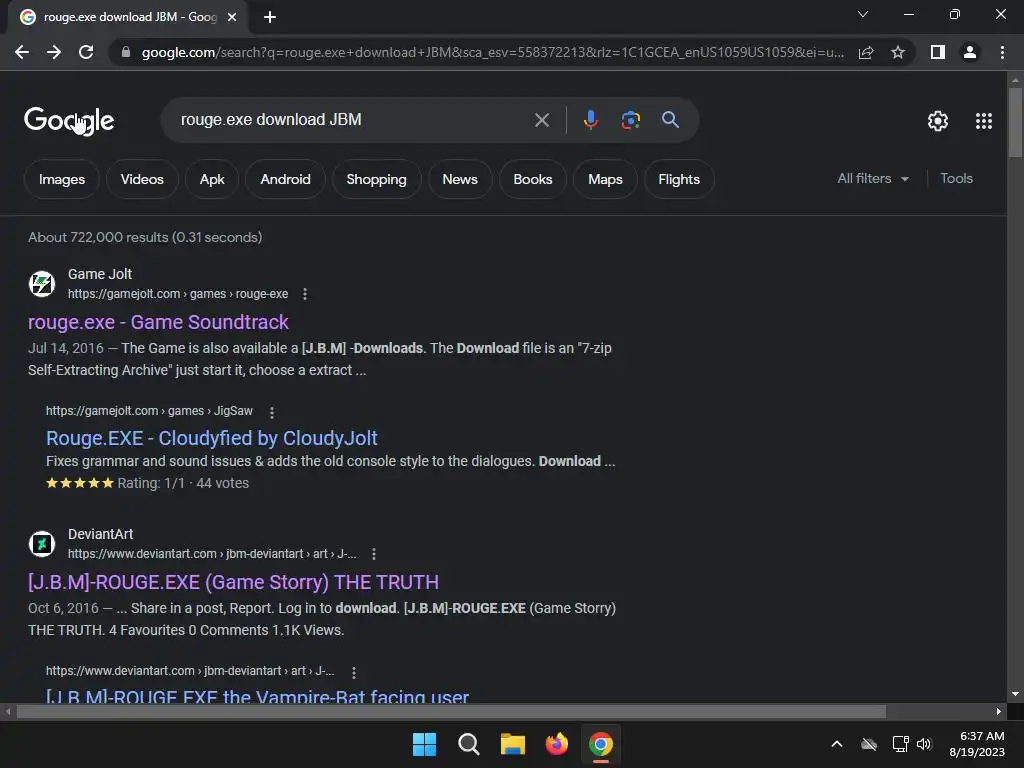
Task: Share this page using the share icon
Action: pyautogui.click(x=866, y=52)
